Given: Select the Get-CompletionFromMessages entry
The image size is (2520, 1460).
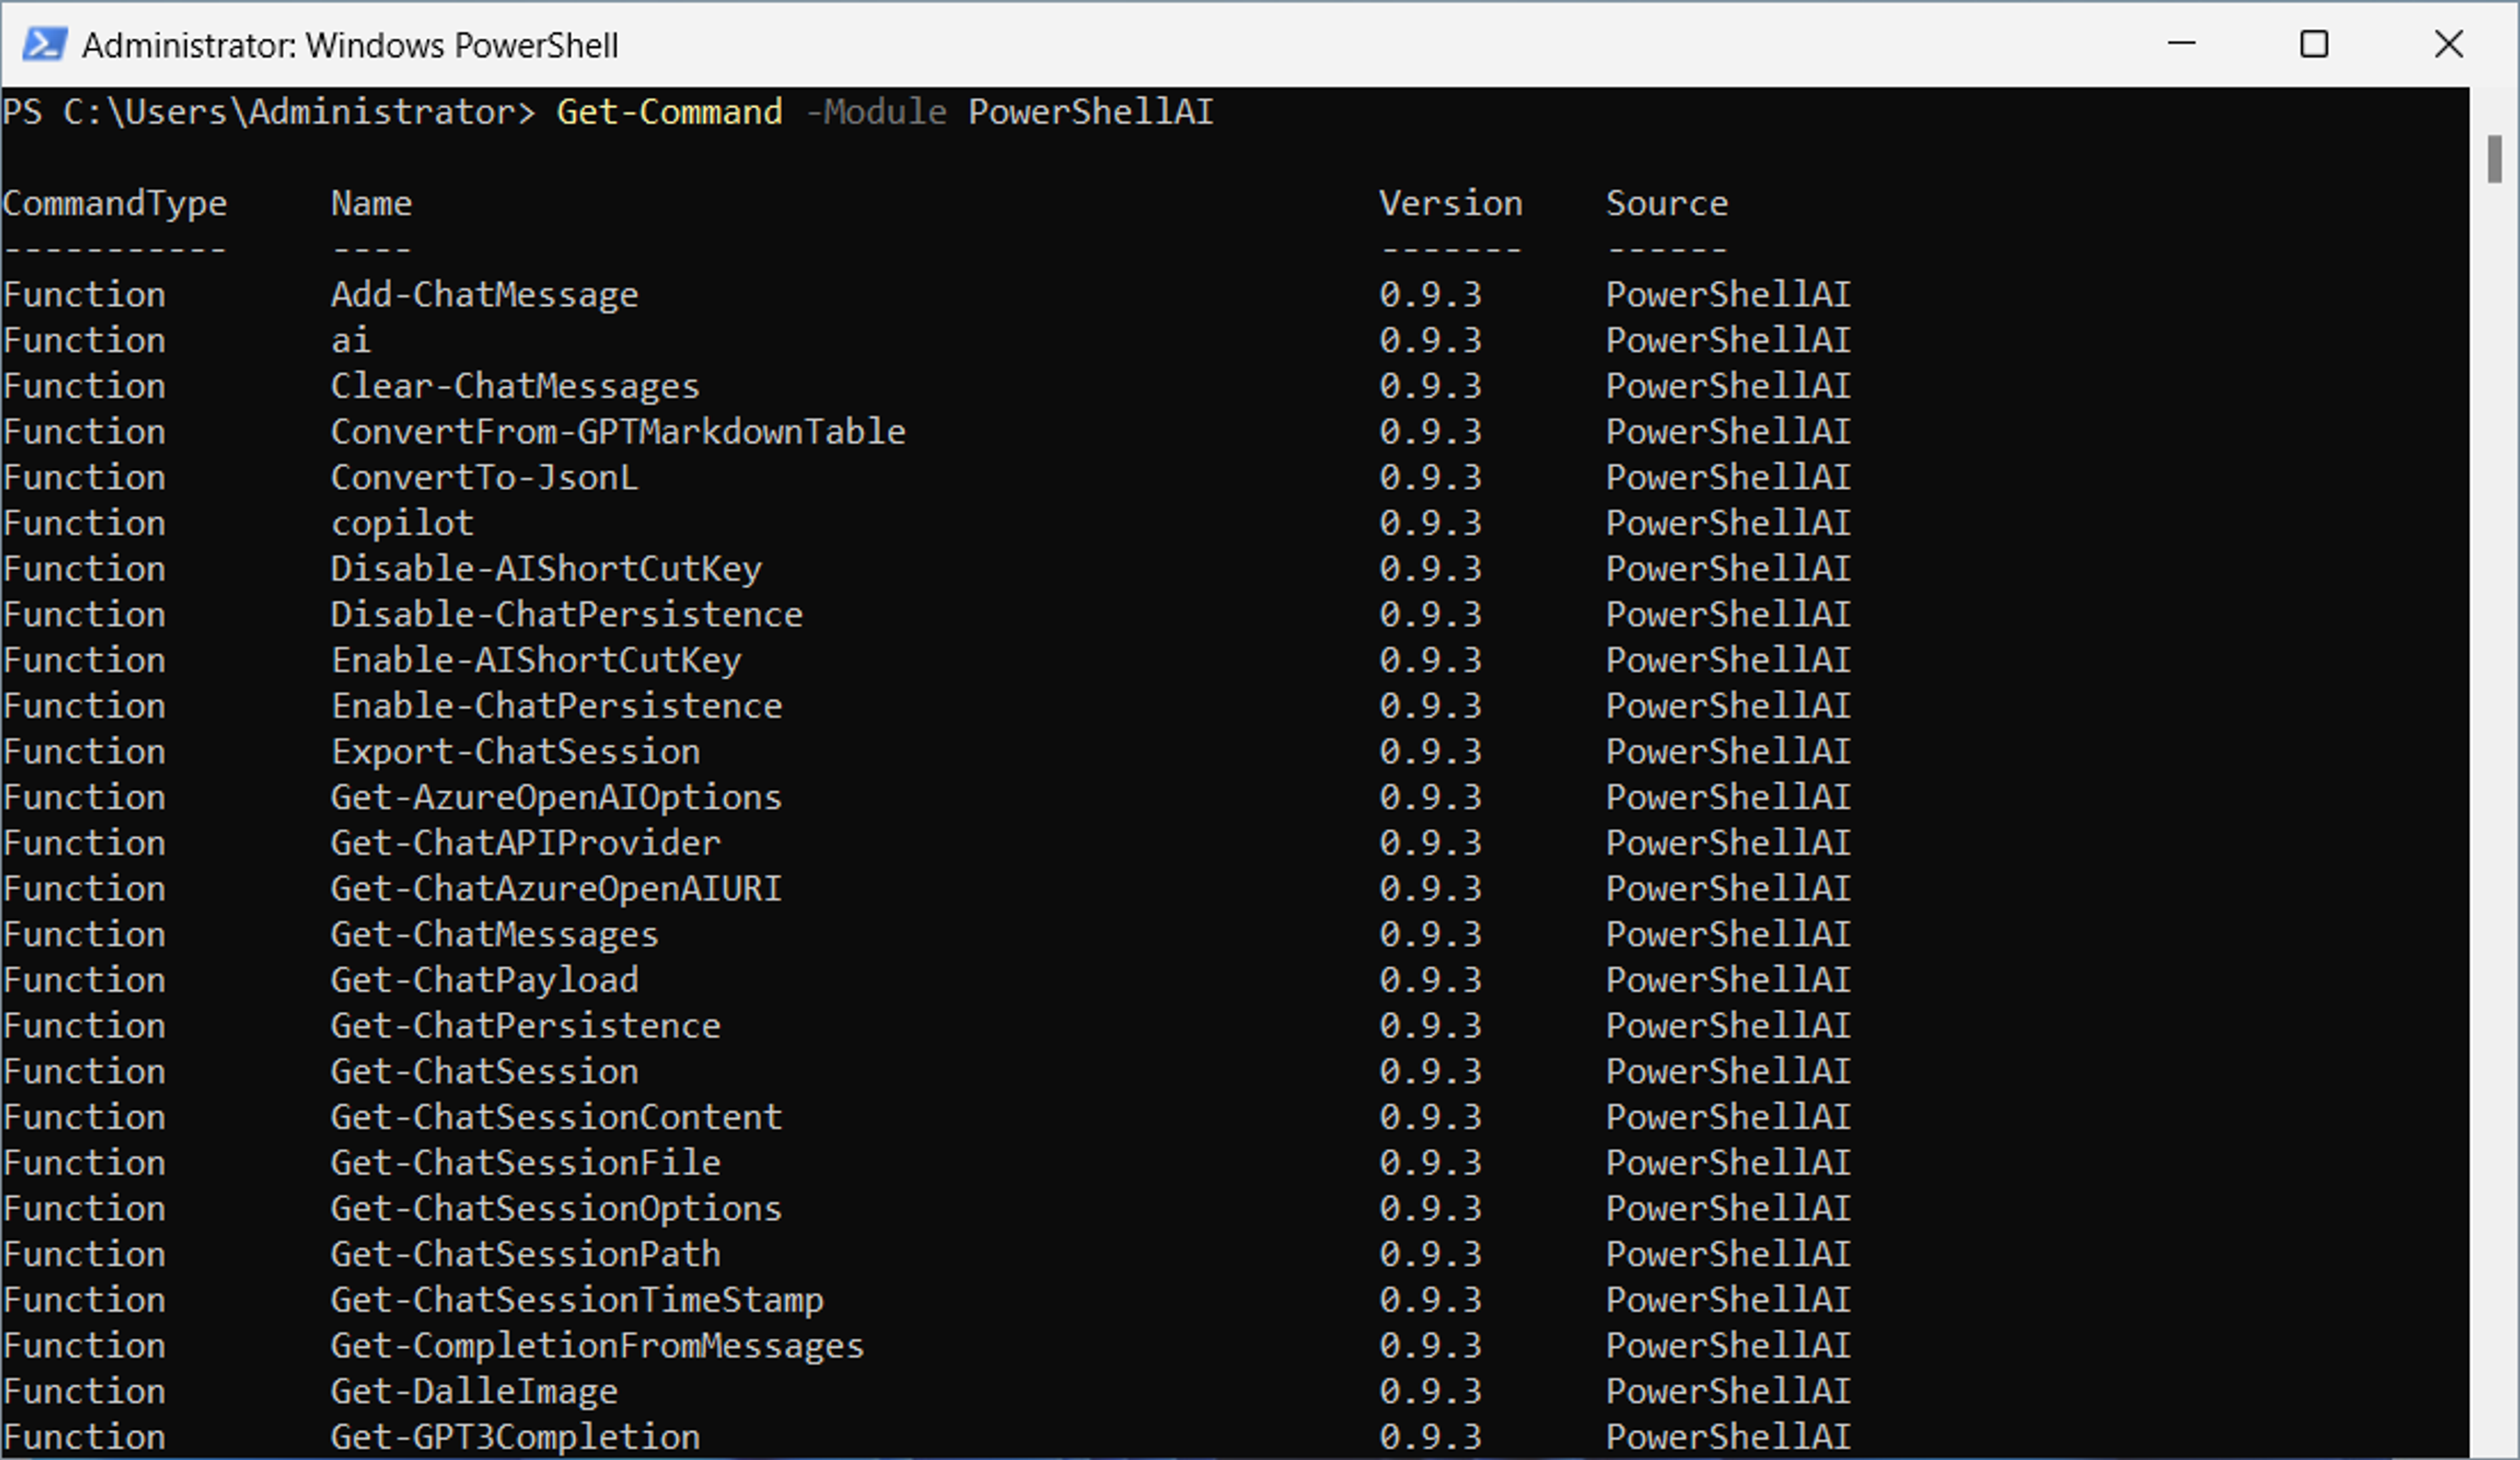Looking at the screenshot, I should coord(597,1346).
